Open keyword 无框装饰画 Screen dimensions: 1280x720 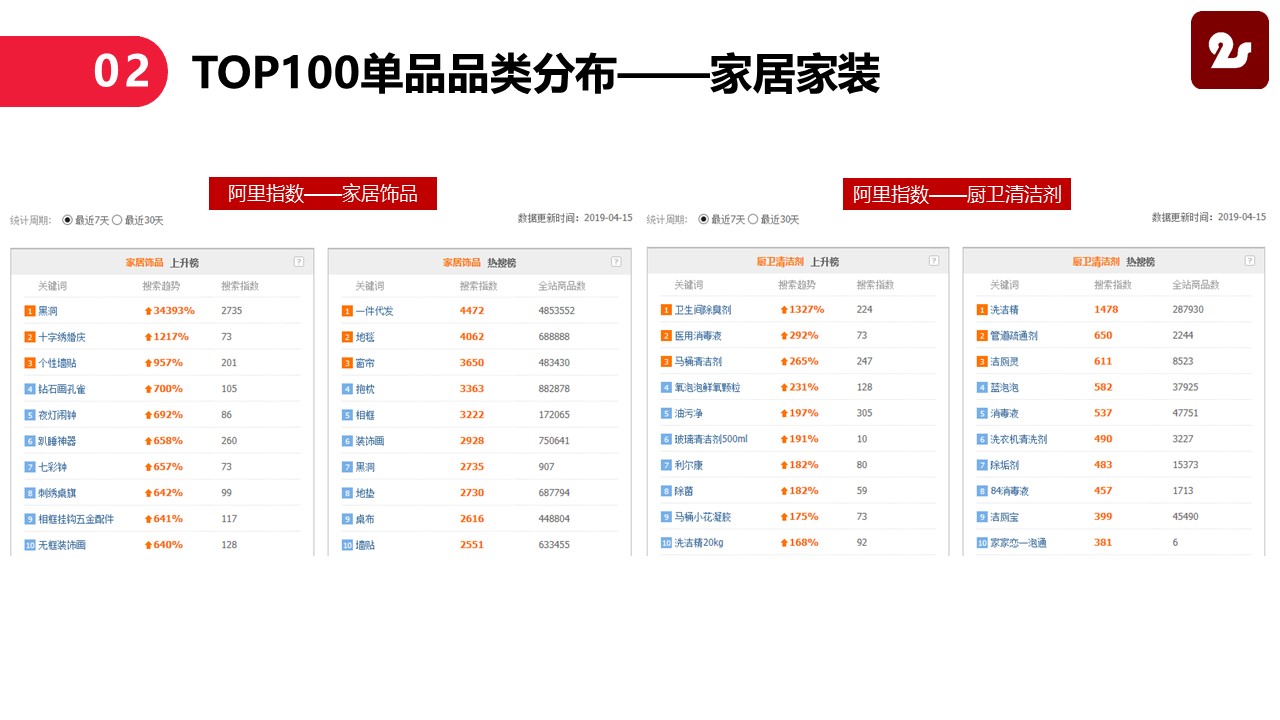[x=62, y=545]
